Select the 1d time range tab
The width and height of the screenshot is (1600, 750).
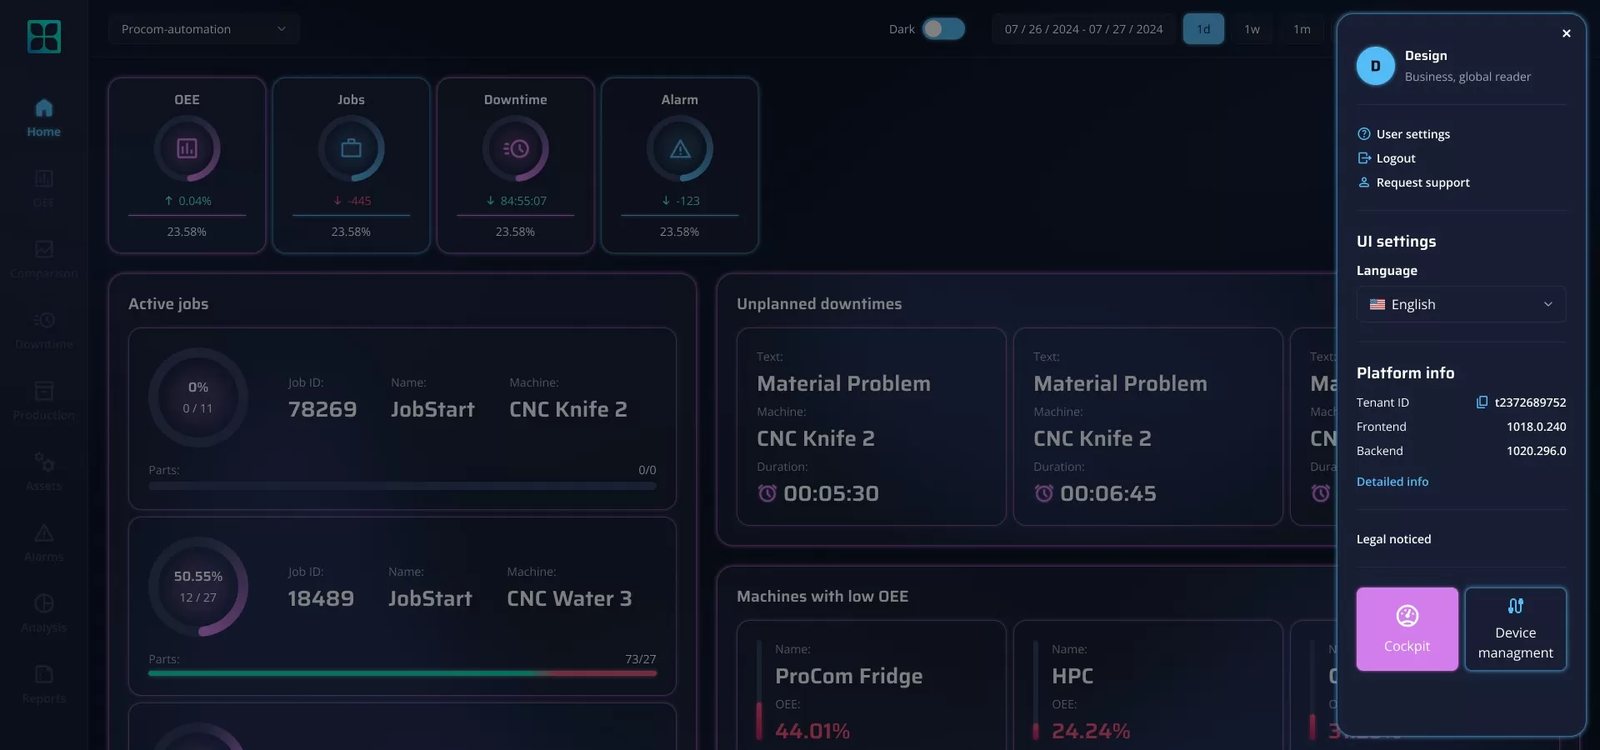1203,29
